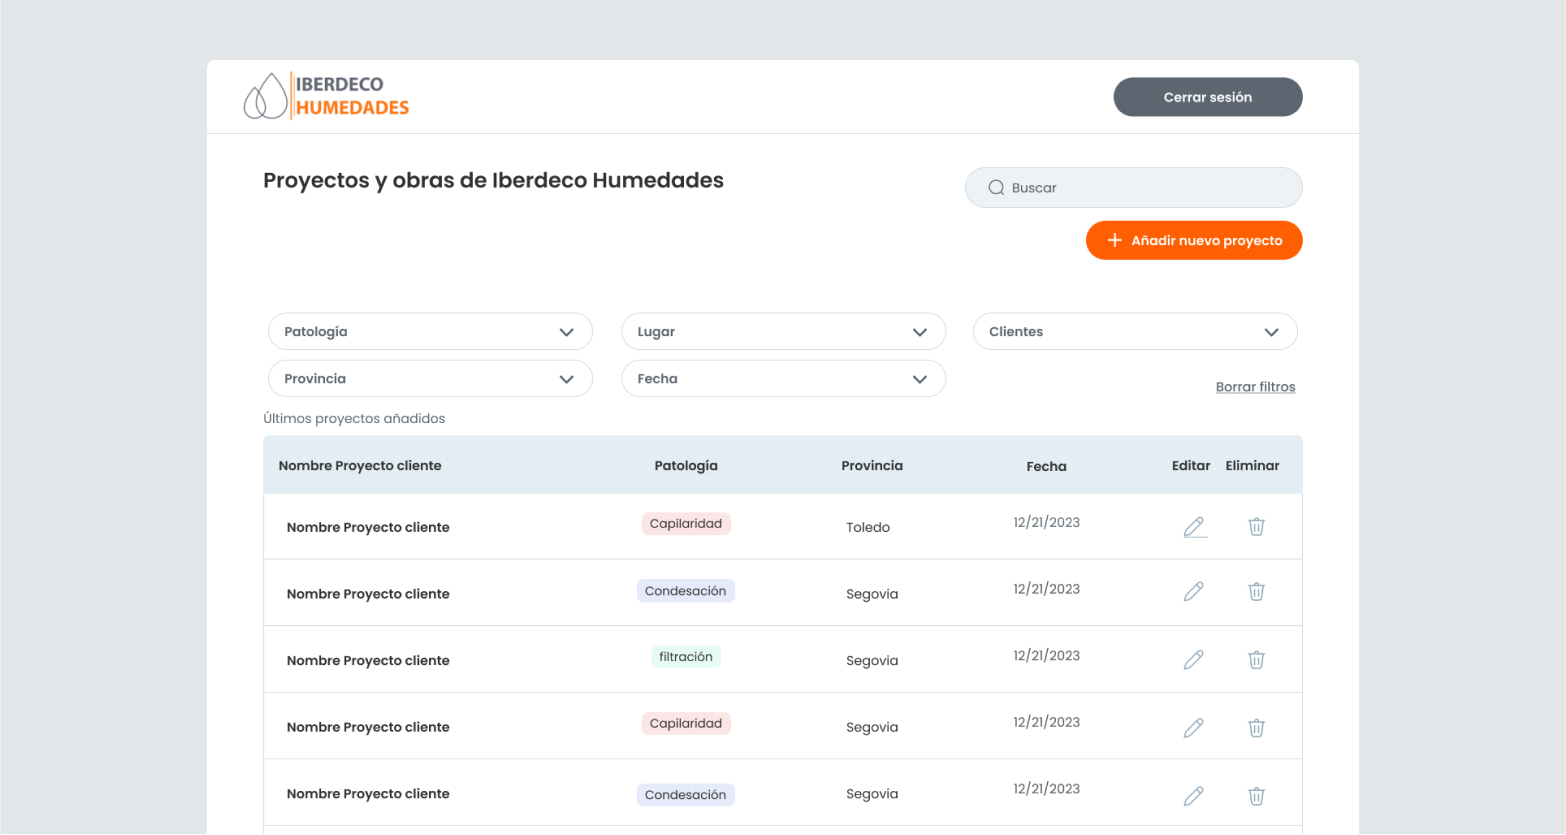The image size is (1566, 835).
Task: Delete the Toledo project using its trash icon
Action: (x=1256, y=527)
